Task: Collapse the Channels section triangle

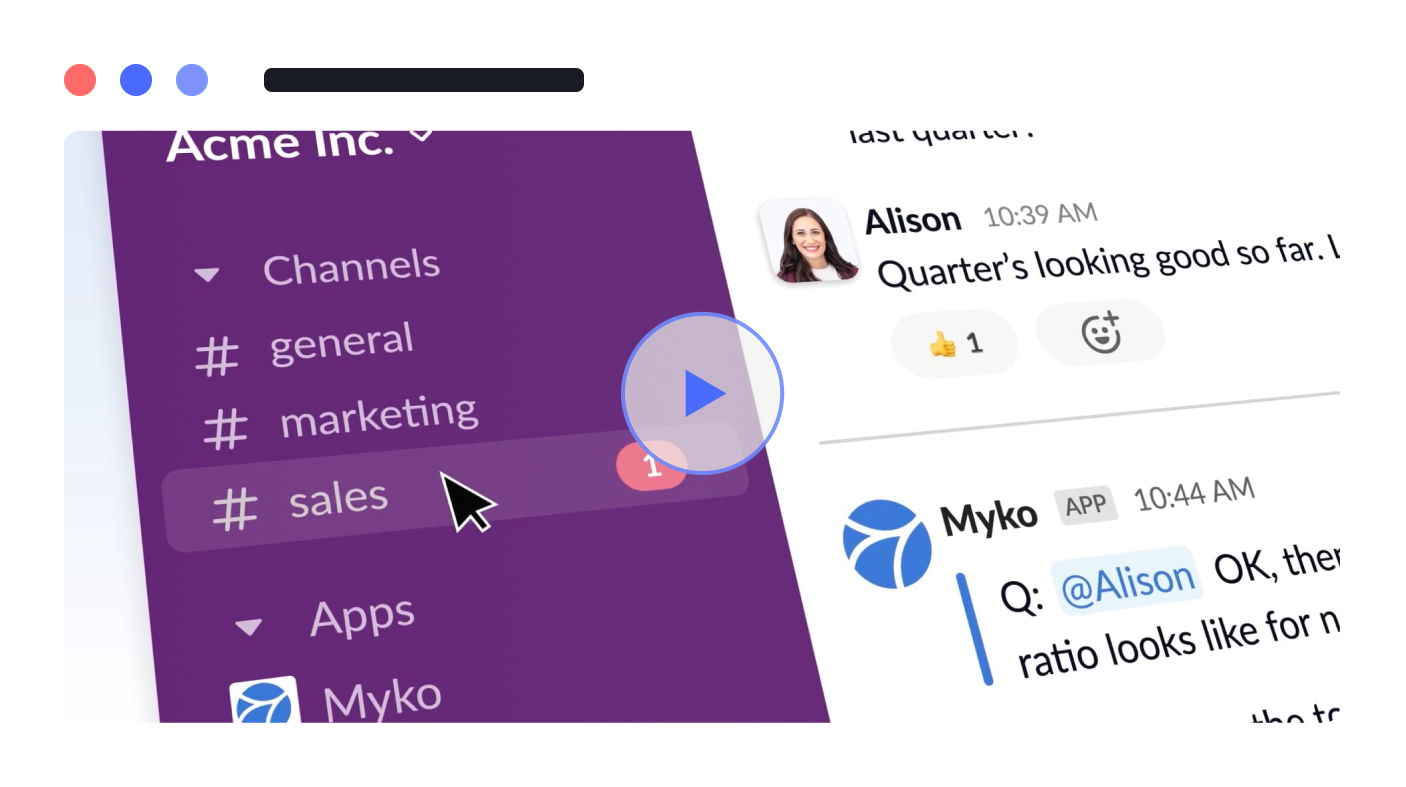Action: (x=207, y=274)
